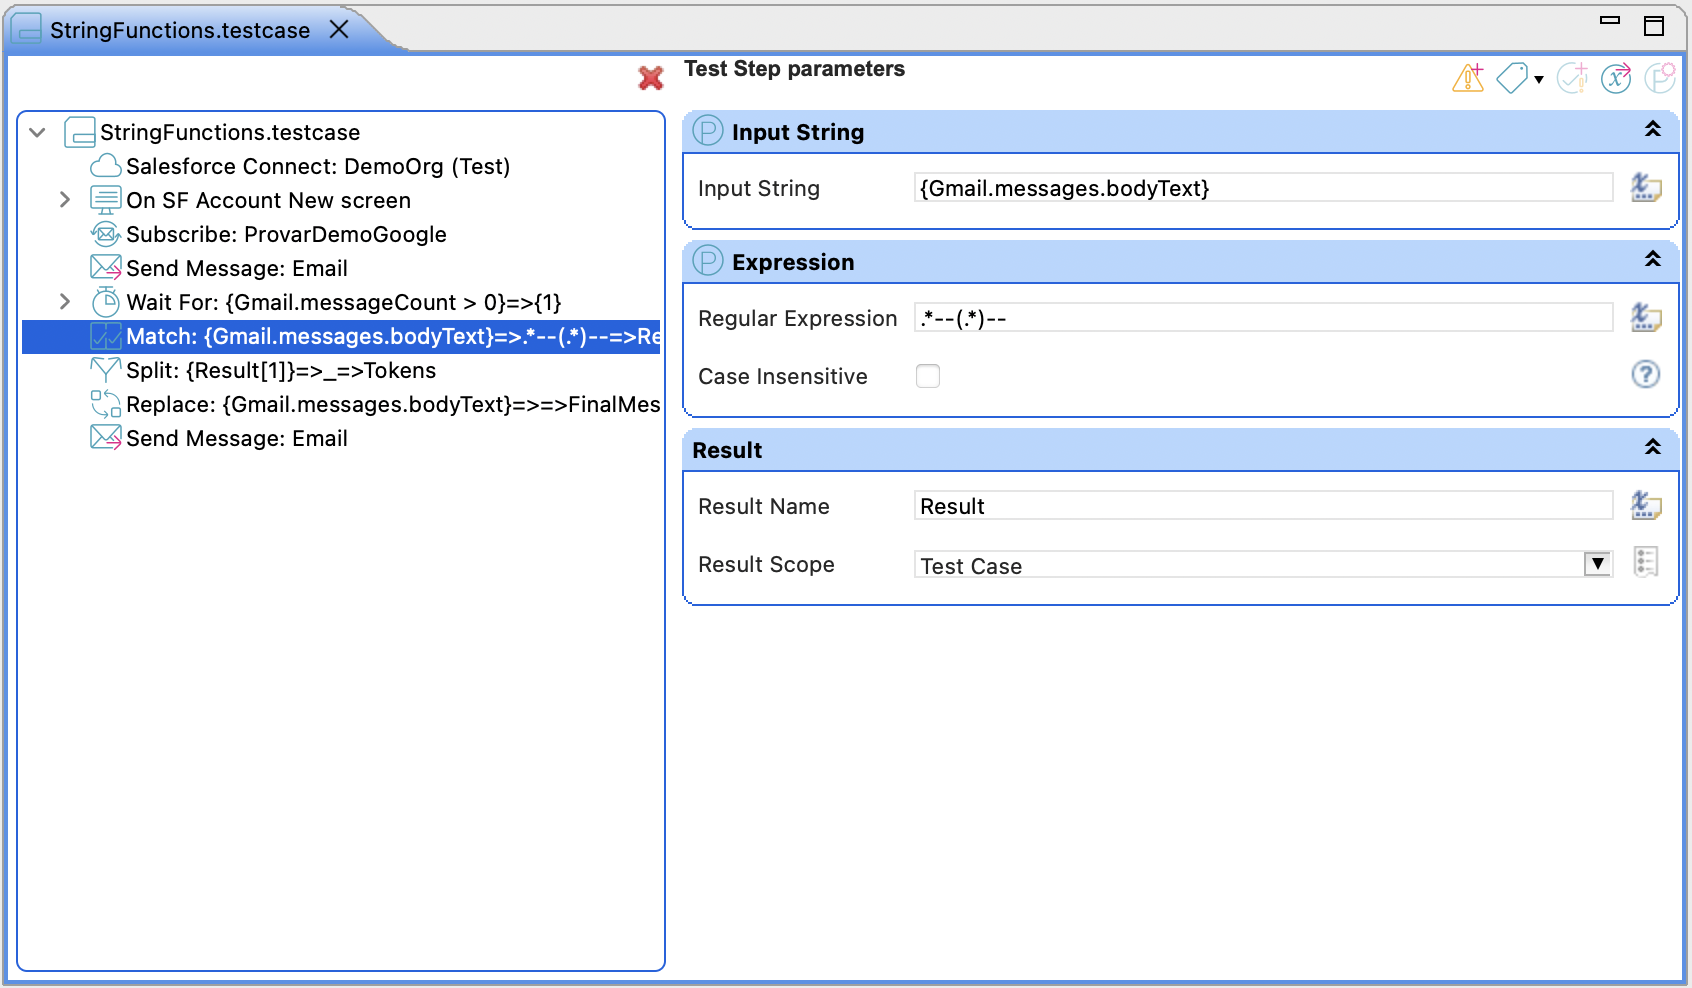This screenshot has width=1692, height=988.
Task: Open the Result Scope dropdown
Action: 1597,564
